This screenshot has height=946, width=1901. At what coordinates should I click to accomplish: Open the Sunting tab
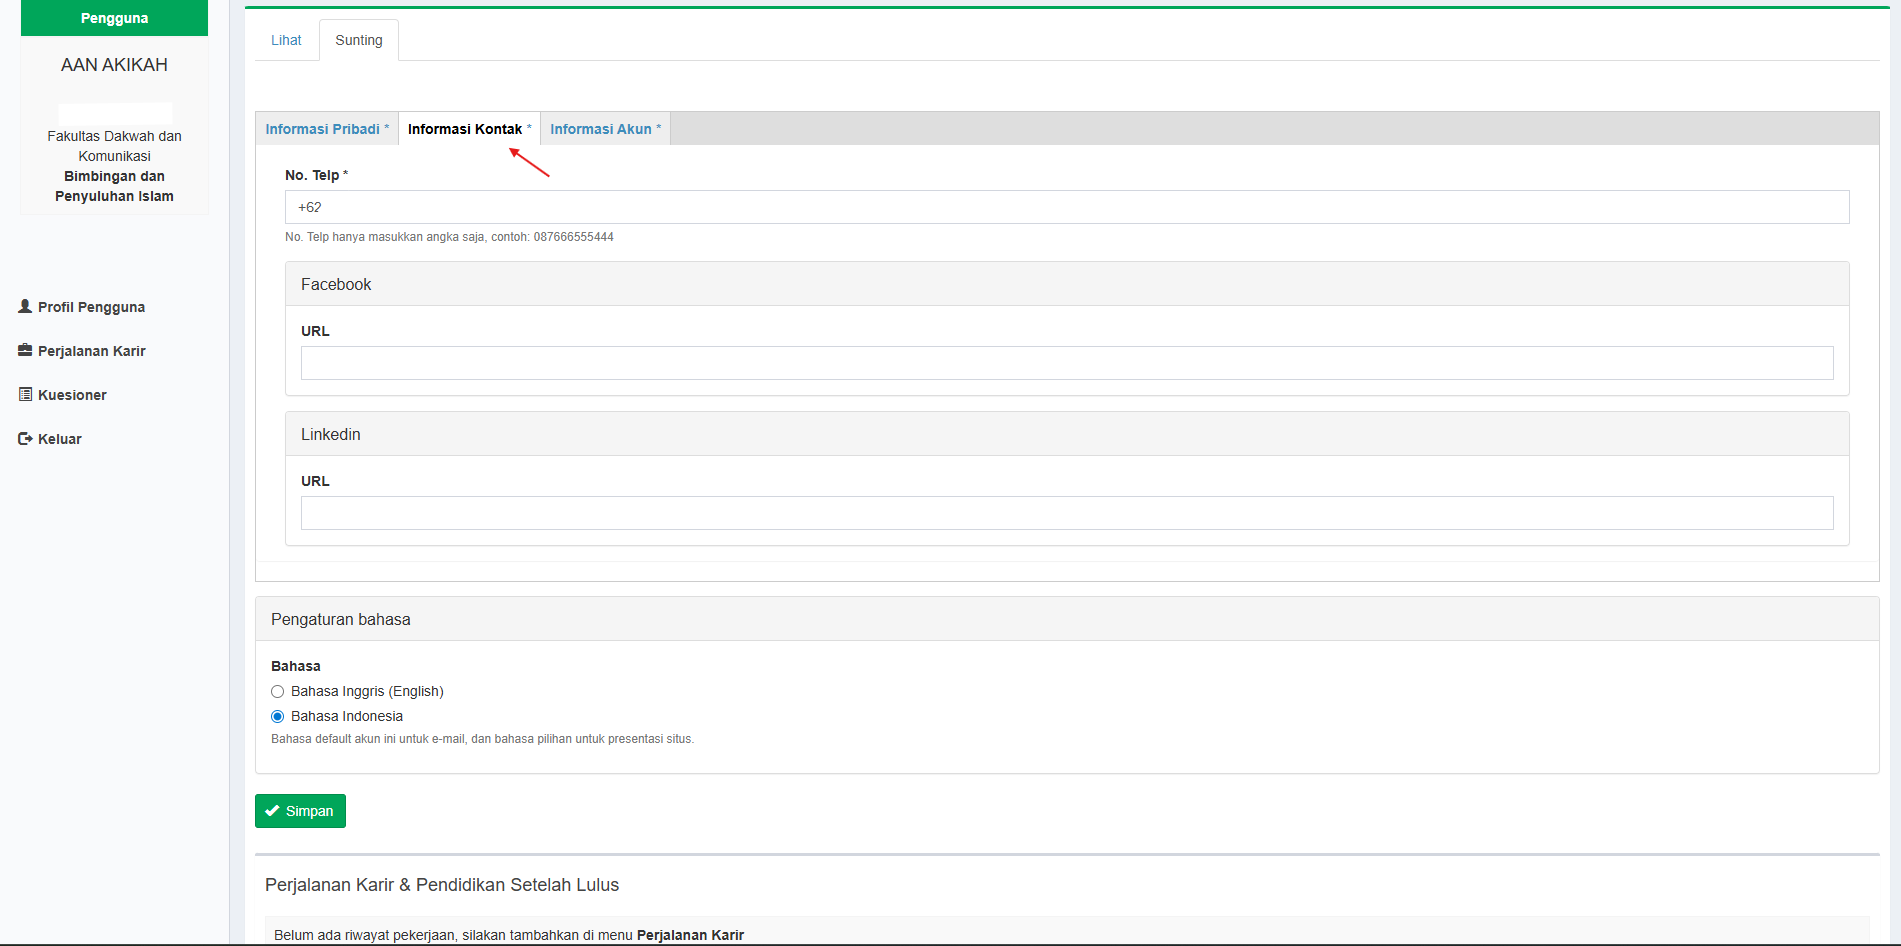point(358,40)
